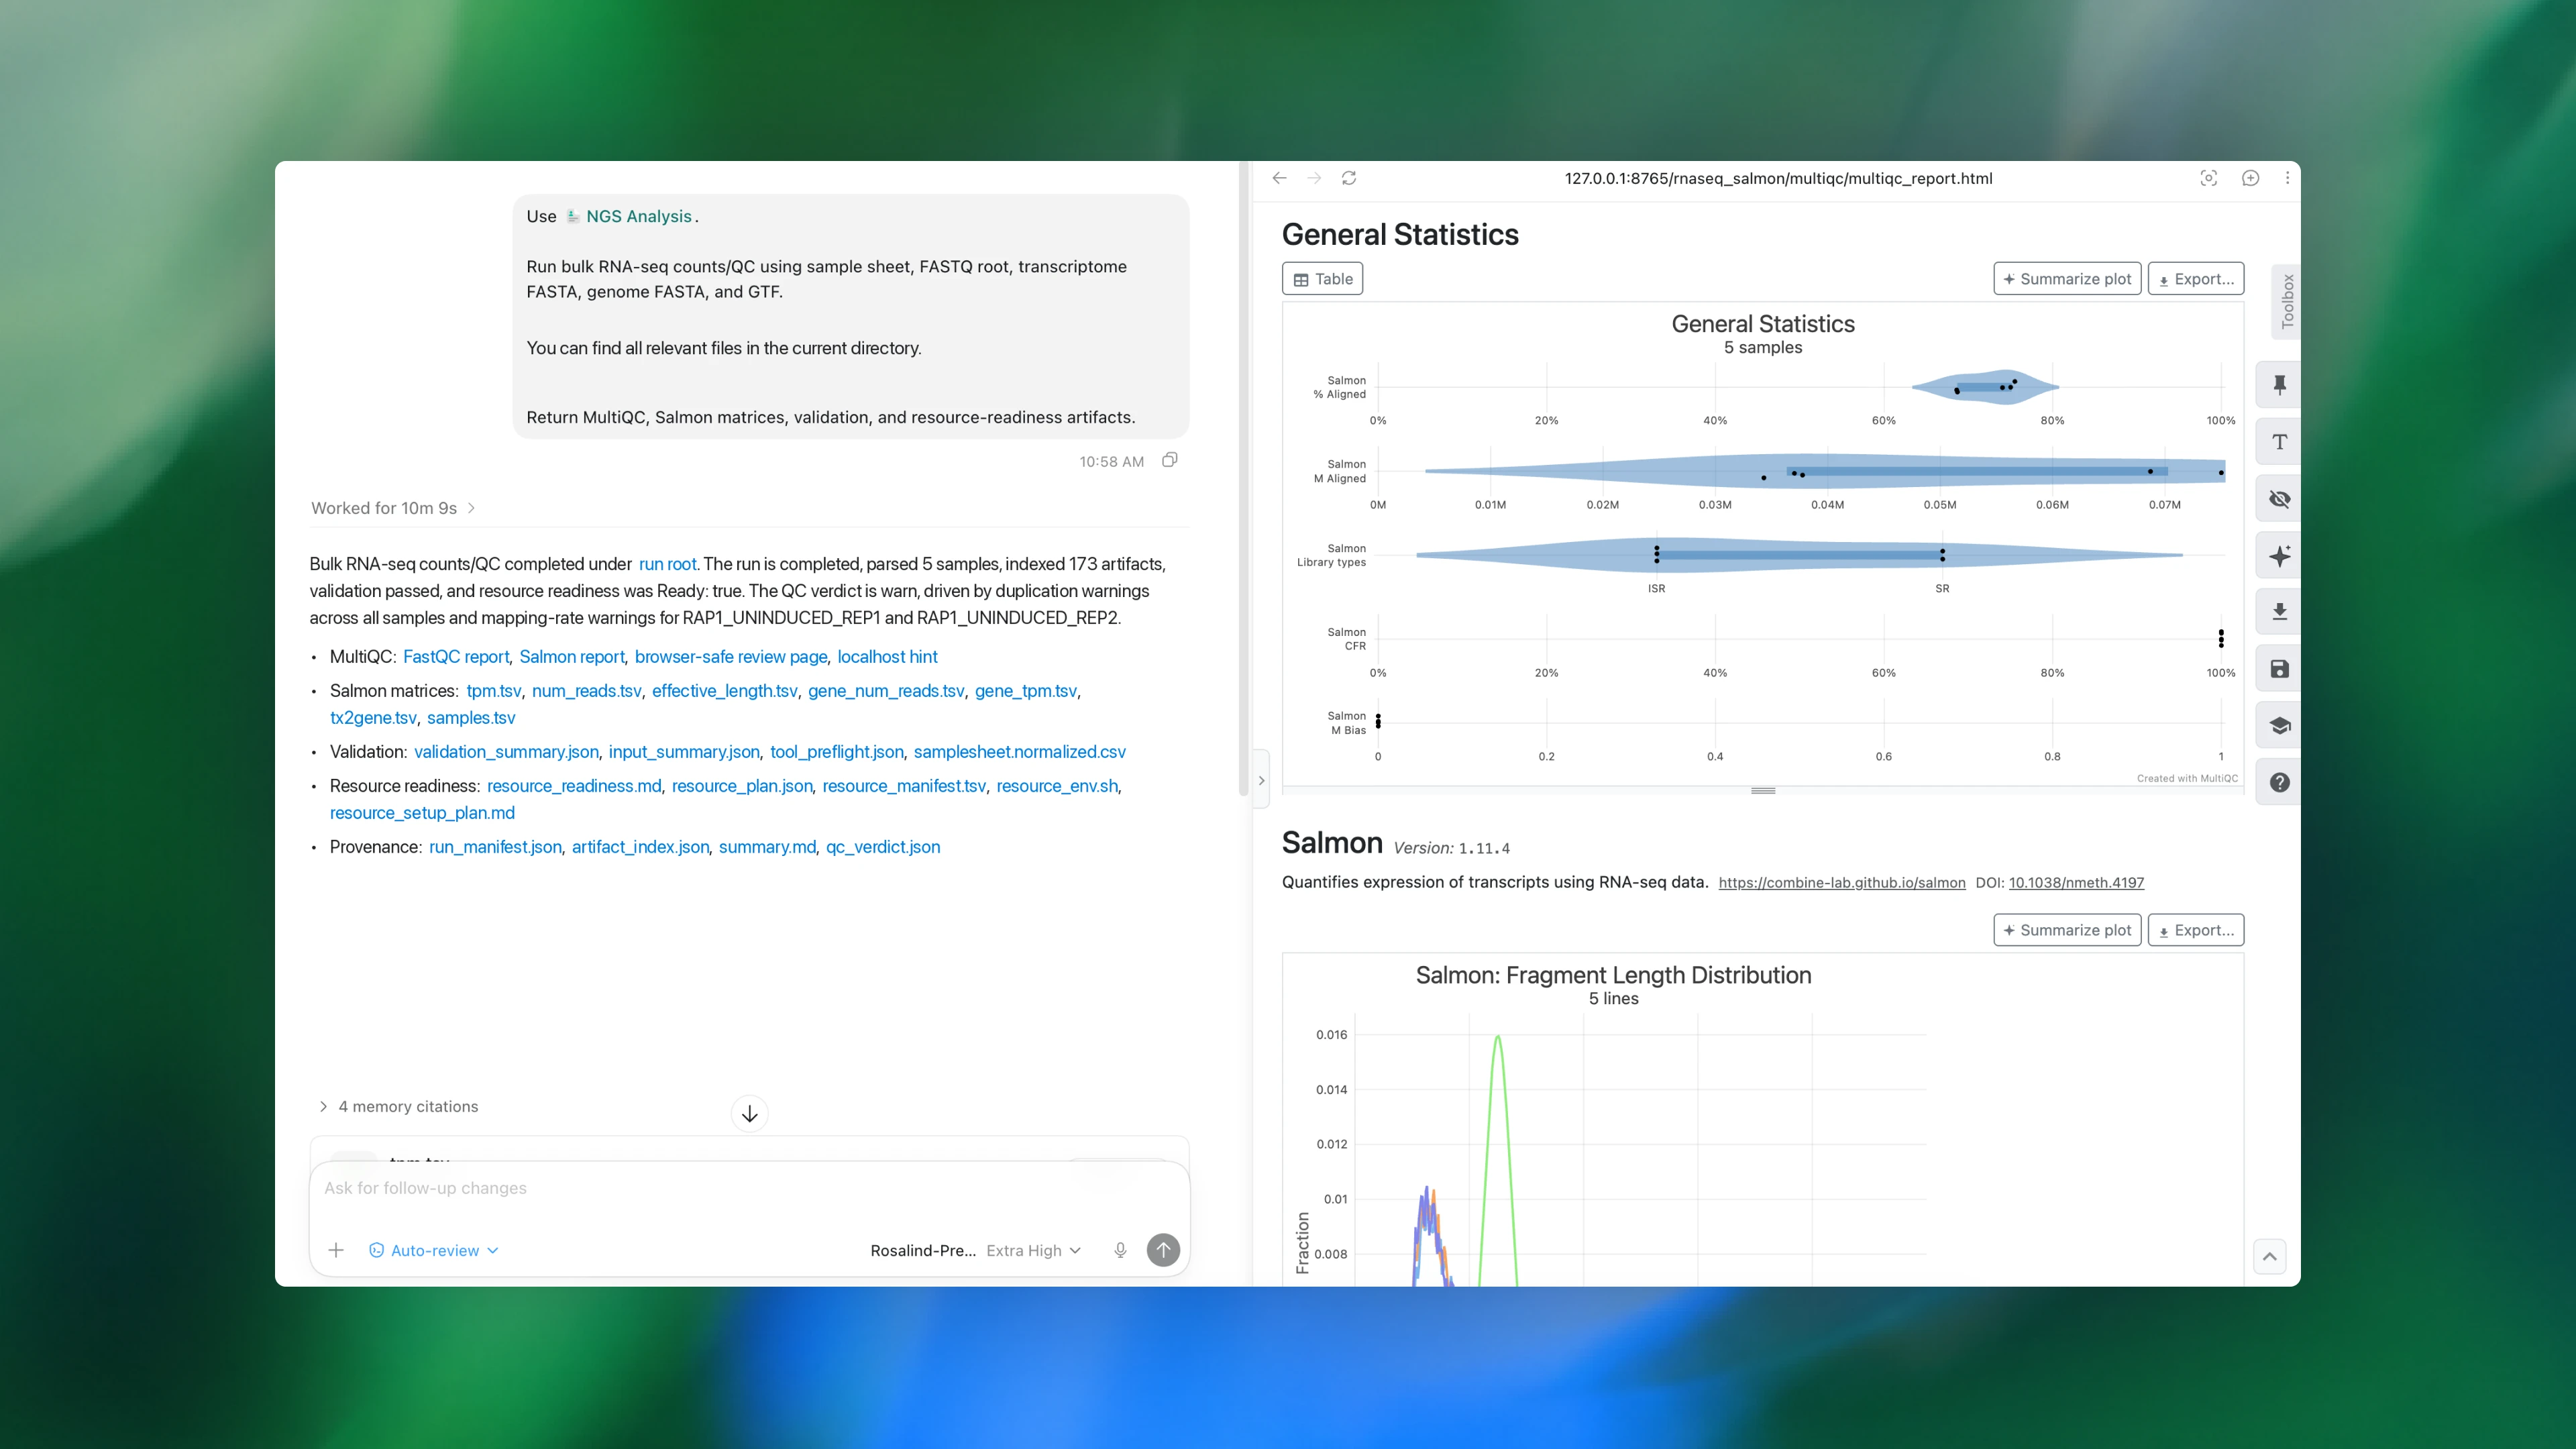
Task: Click the plus attachment icon
Action: pyautogui.click(x=336, y=1250)
